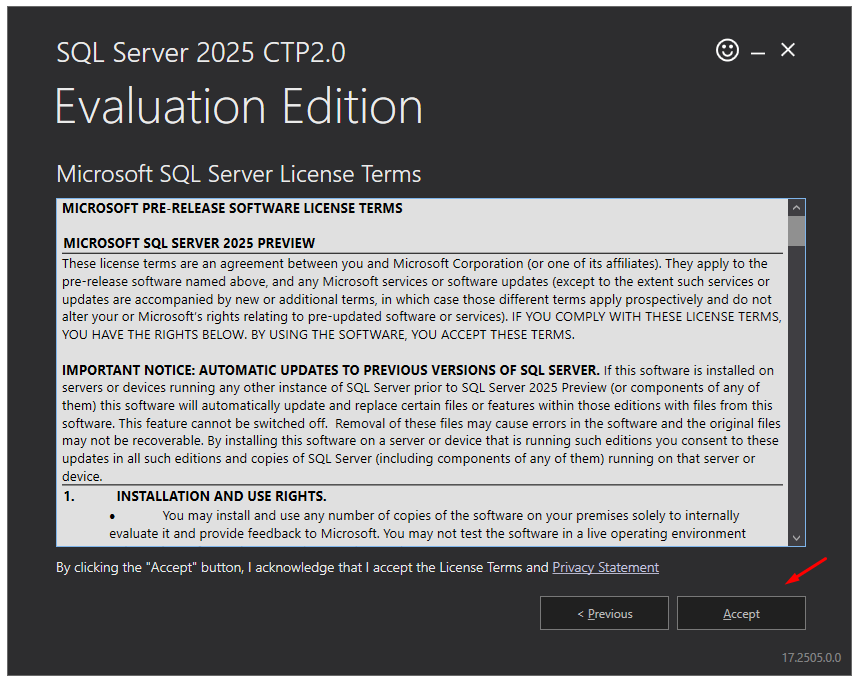This screenshot has height=683, width=858.
Task: Click the Microsoft SQL Server License Terms label
Action: (238, 174)
